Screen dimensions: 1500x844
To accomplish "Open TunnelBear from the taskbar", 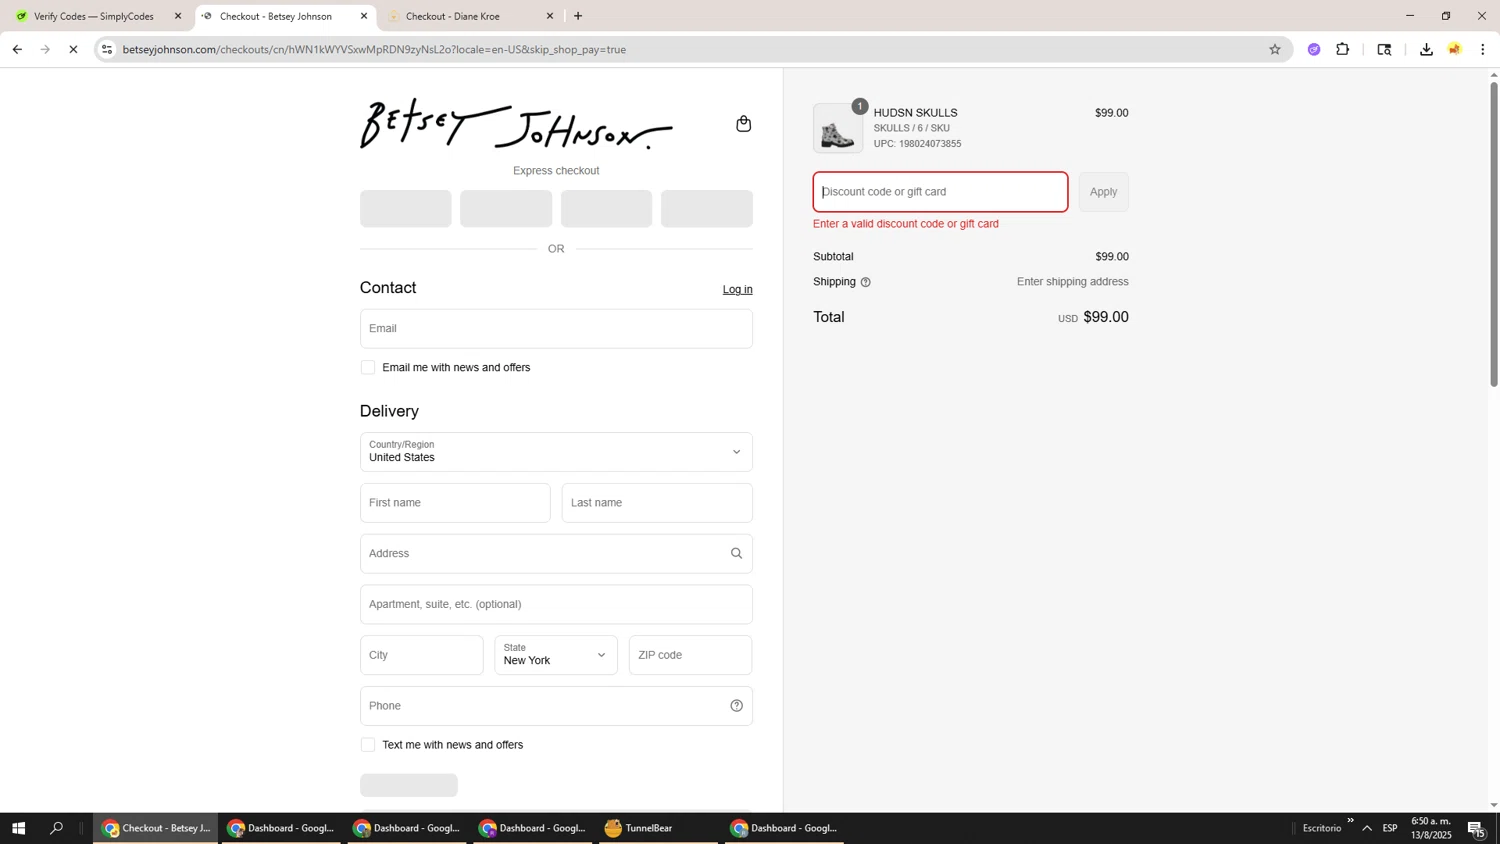I will coord(658,828).
